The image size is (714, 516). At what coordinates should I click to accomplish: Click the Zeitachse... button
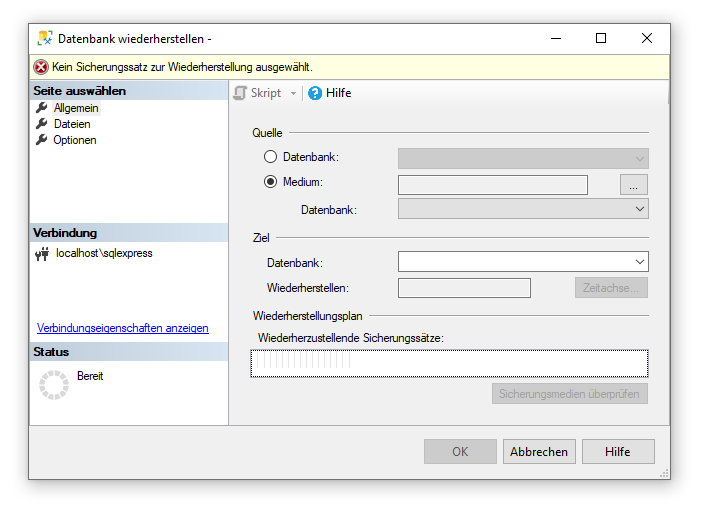click(x=611, y=288)
